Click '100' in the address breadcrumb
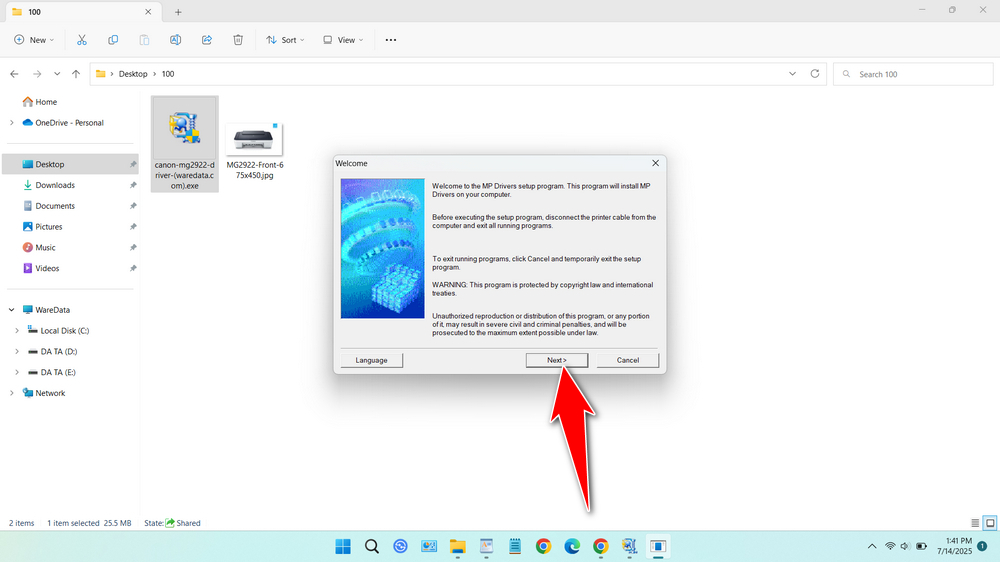 click(168, 74)
